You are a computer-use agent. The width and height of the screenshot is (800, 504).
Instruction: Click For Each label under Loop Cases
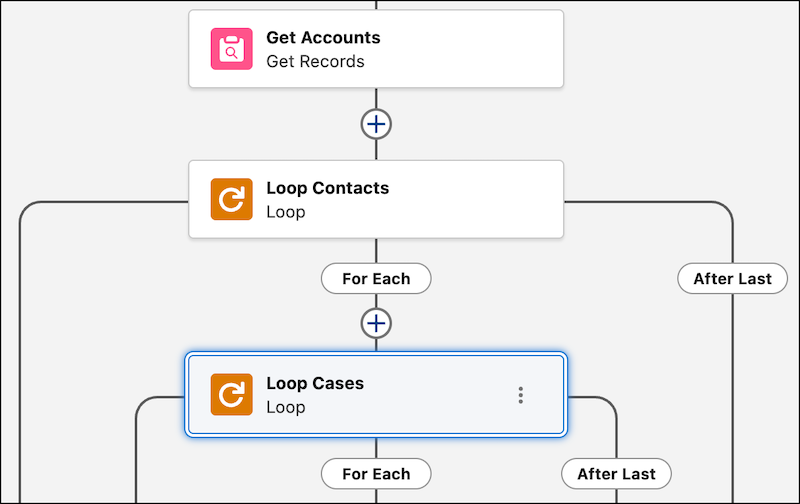(x=376, y=474)
